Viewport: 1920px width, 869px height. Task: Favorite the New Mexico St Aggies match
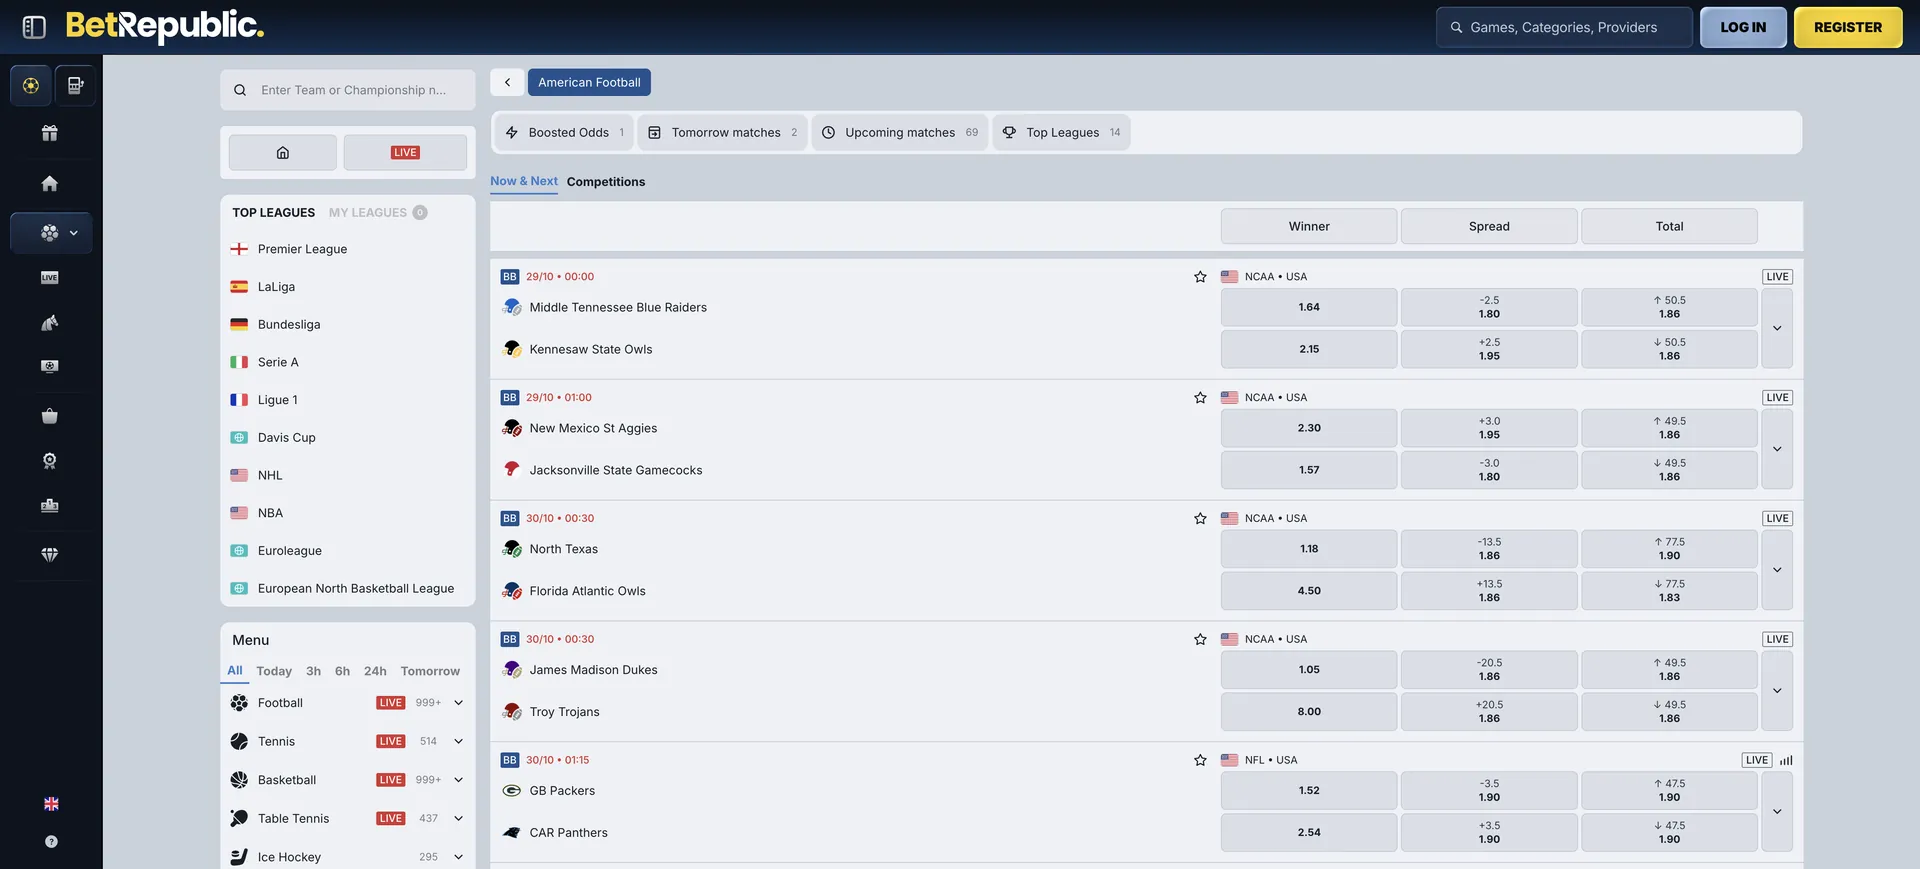point(1200,398)
